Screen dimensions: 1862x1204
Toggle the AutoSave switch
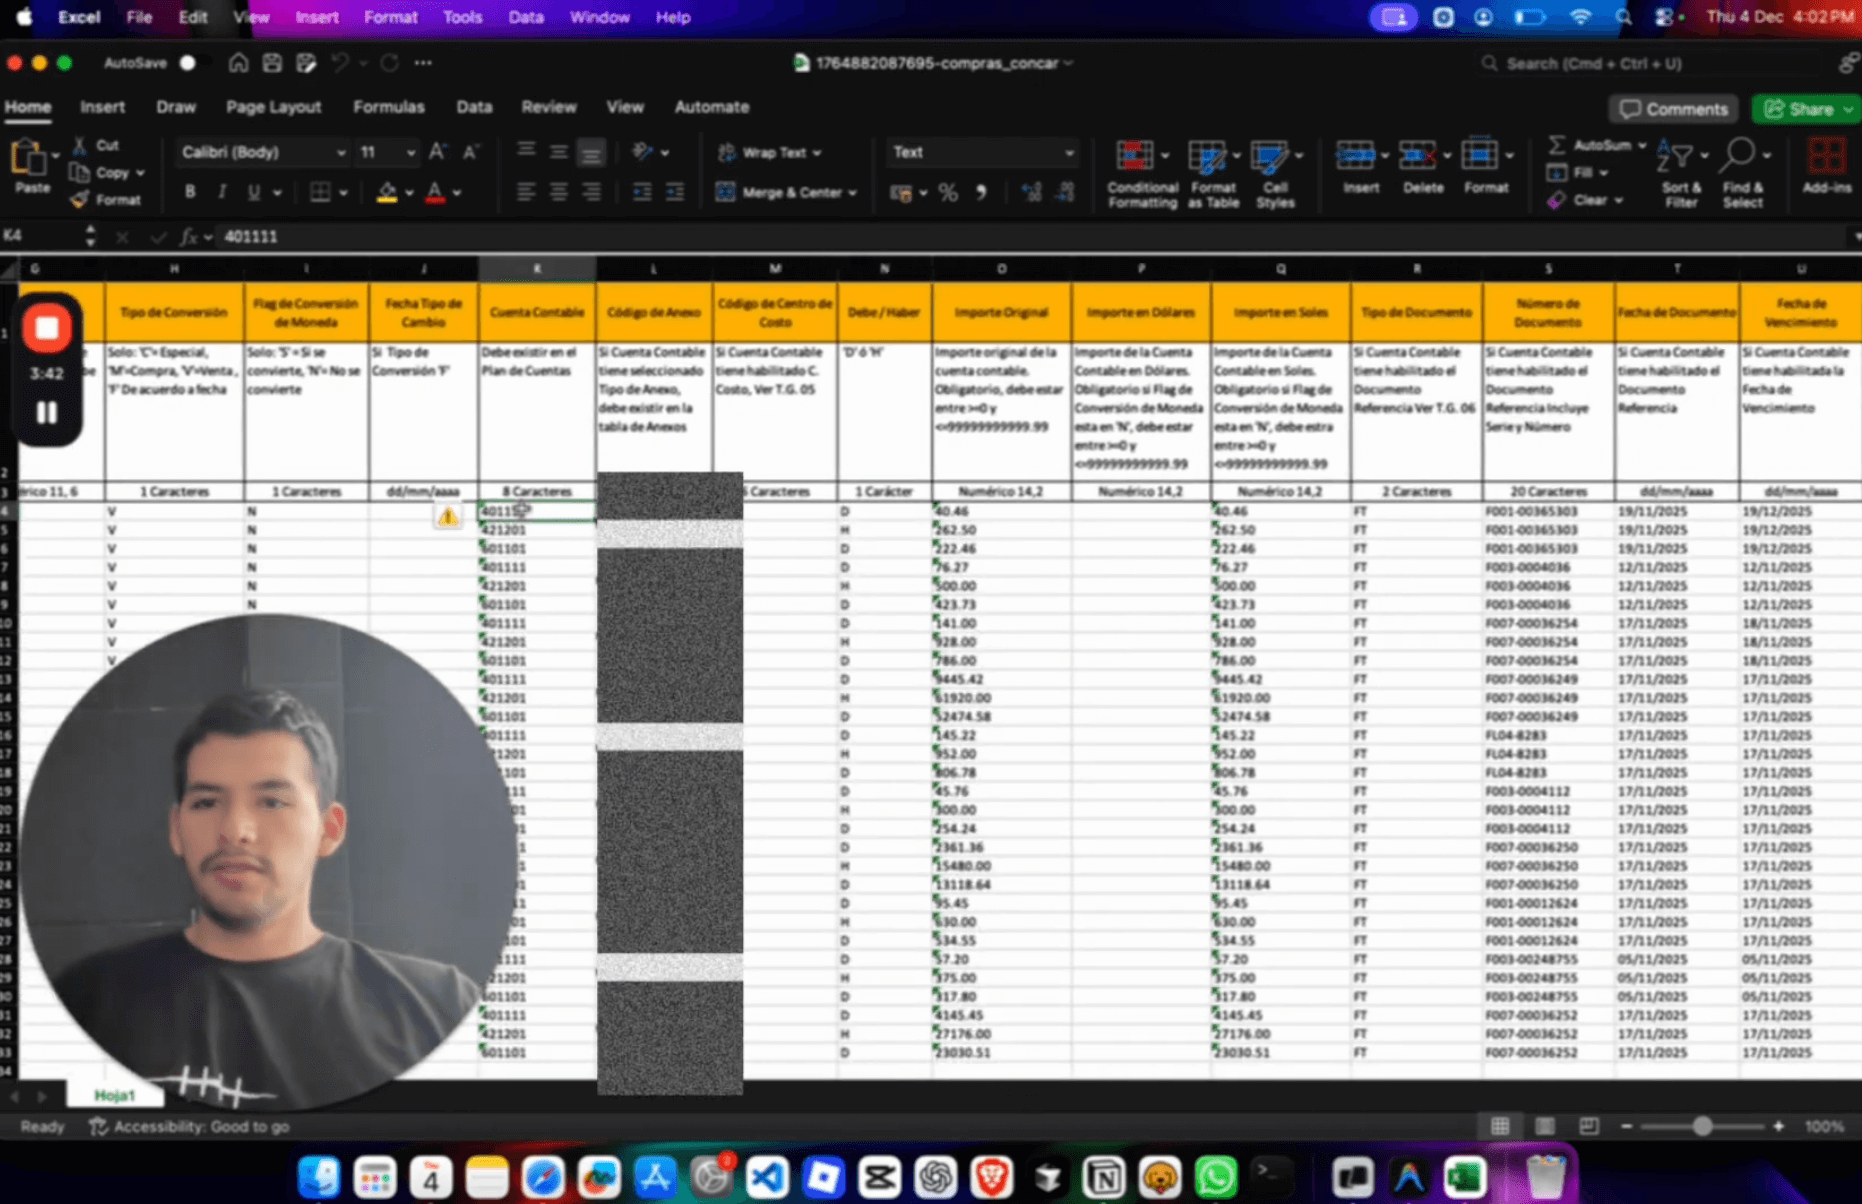(187, 63)
